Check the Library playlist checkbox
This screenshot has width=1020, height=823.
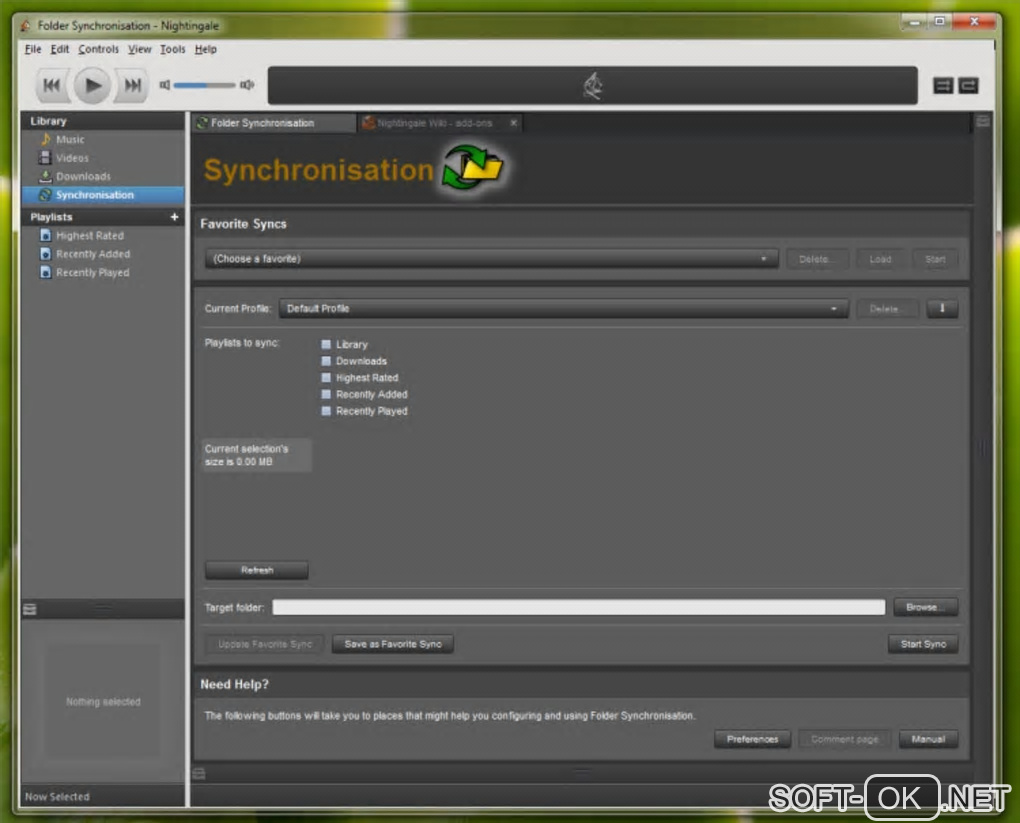pyautogui.click(x=327, y=344)
